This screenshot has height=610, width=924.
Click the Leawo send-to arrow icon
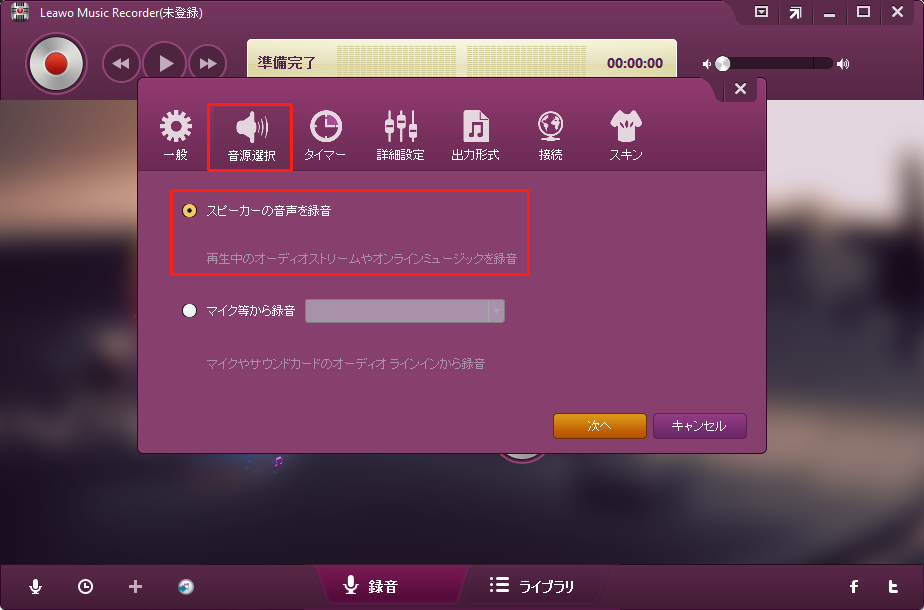tap(797, 13)
